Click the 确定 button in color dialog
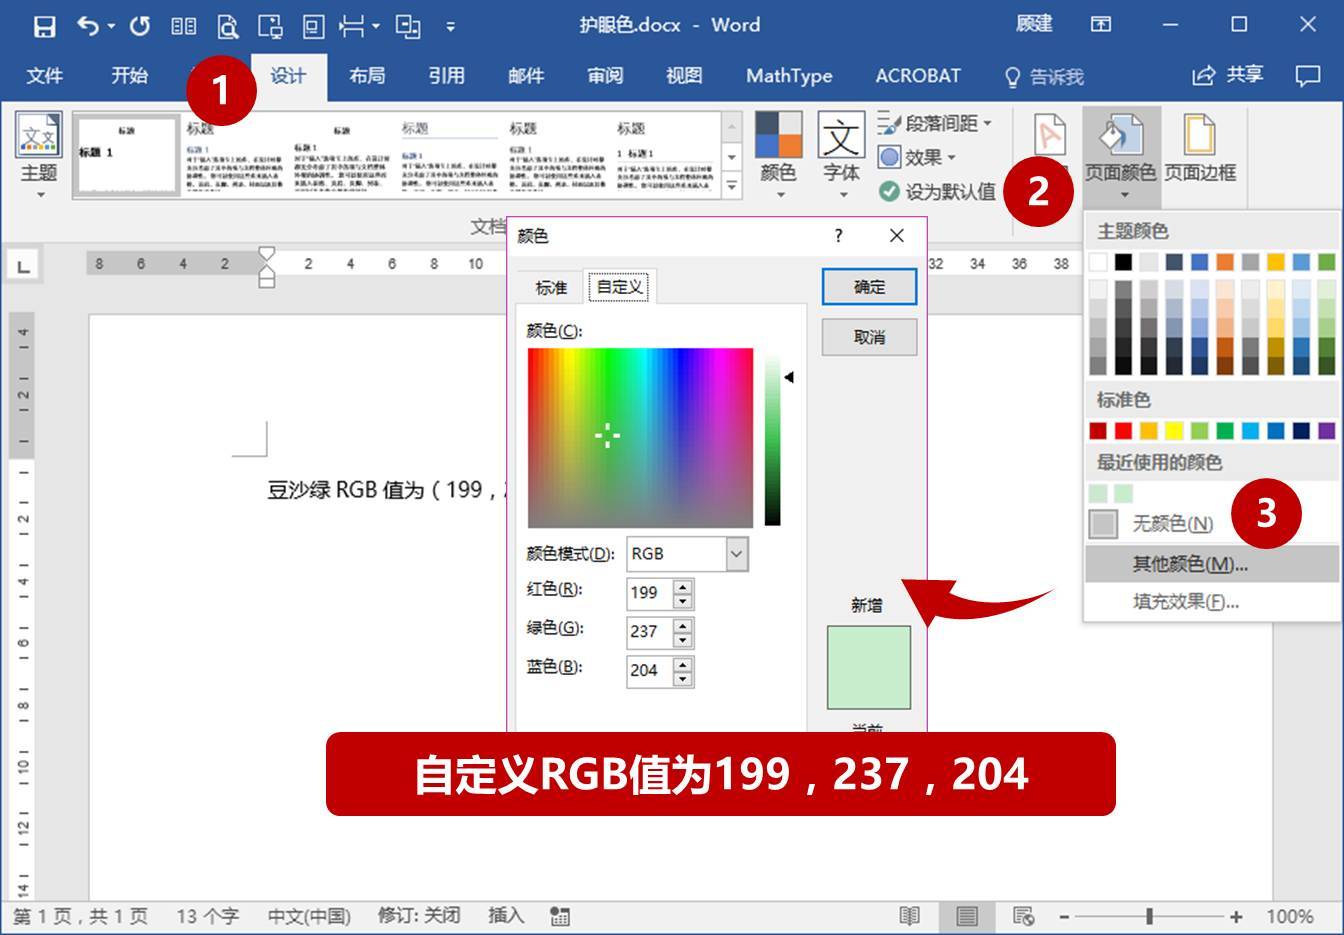Viewport: 1344px width, 935px height. (x=868, y=286)
